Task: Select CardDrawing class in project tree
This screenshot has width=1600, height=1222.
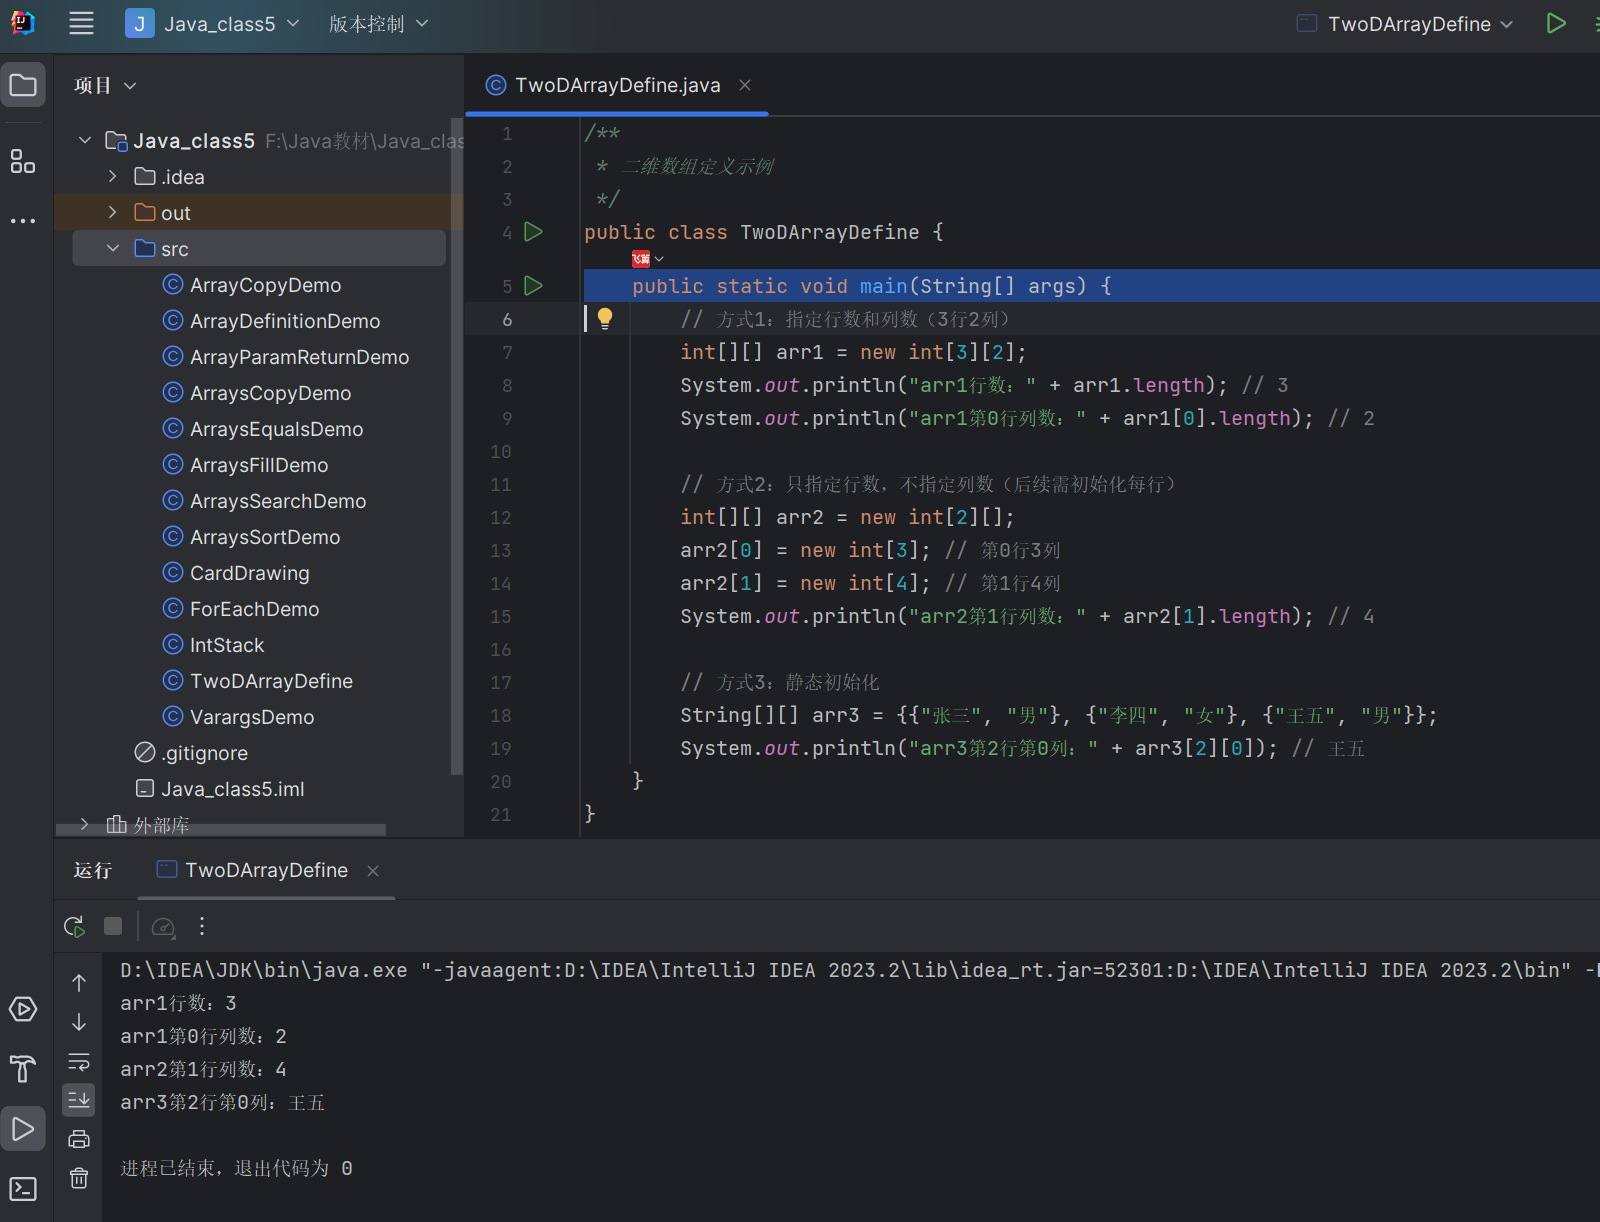Action: (250, 573)
